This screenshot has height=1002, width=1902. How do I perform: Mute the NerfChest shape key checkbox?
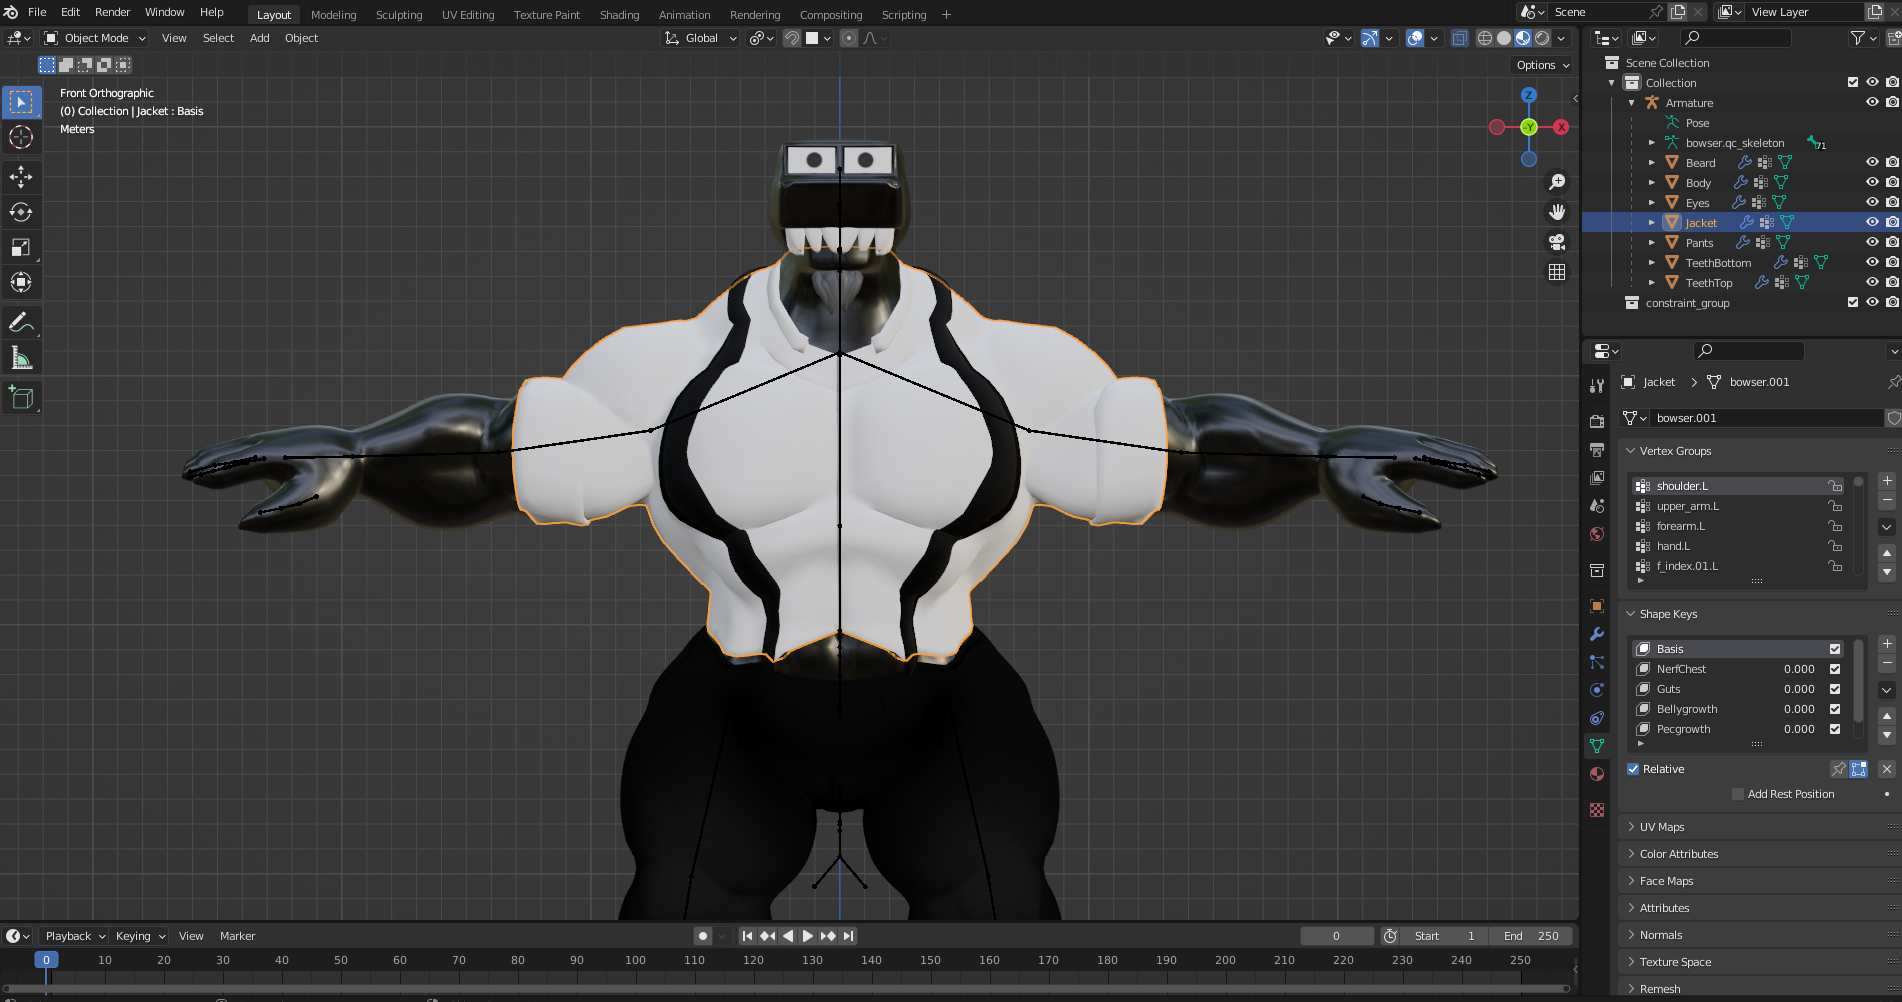pyautogui.click(x=1835, y=669)
